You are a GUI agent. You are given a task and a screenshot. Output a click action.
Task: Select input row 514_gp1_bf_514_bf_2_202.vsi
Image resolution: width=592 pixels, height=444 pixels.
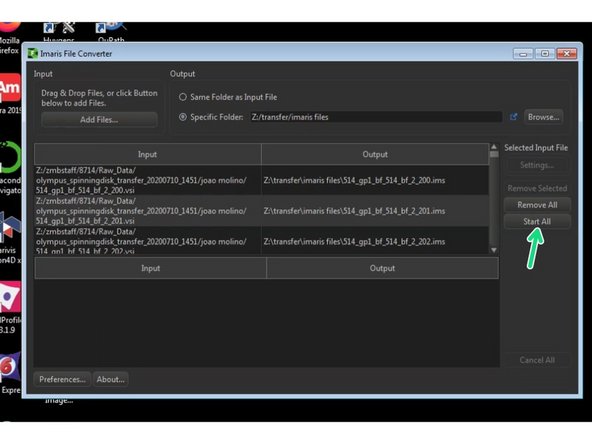coord(148,240)
